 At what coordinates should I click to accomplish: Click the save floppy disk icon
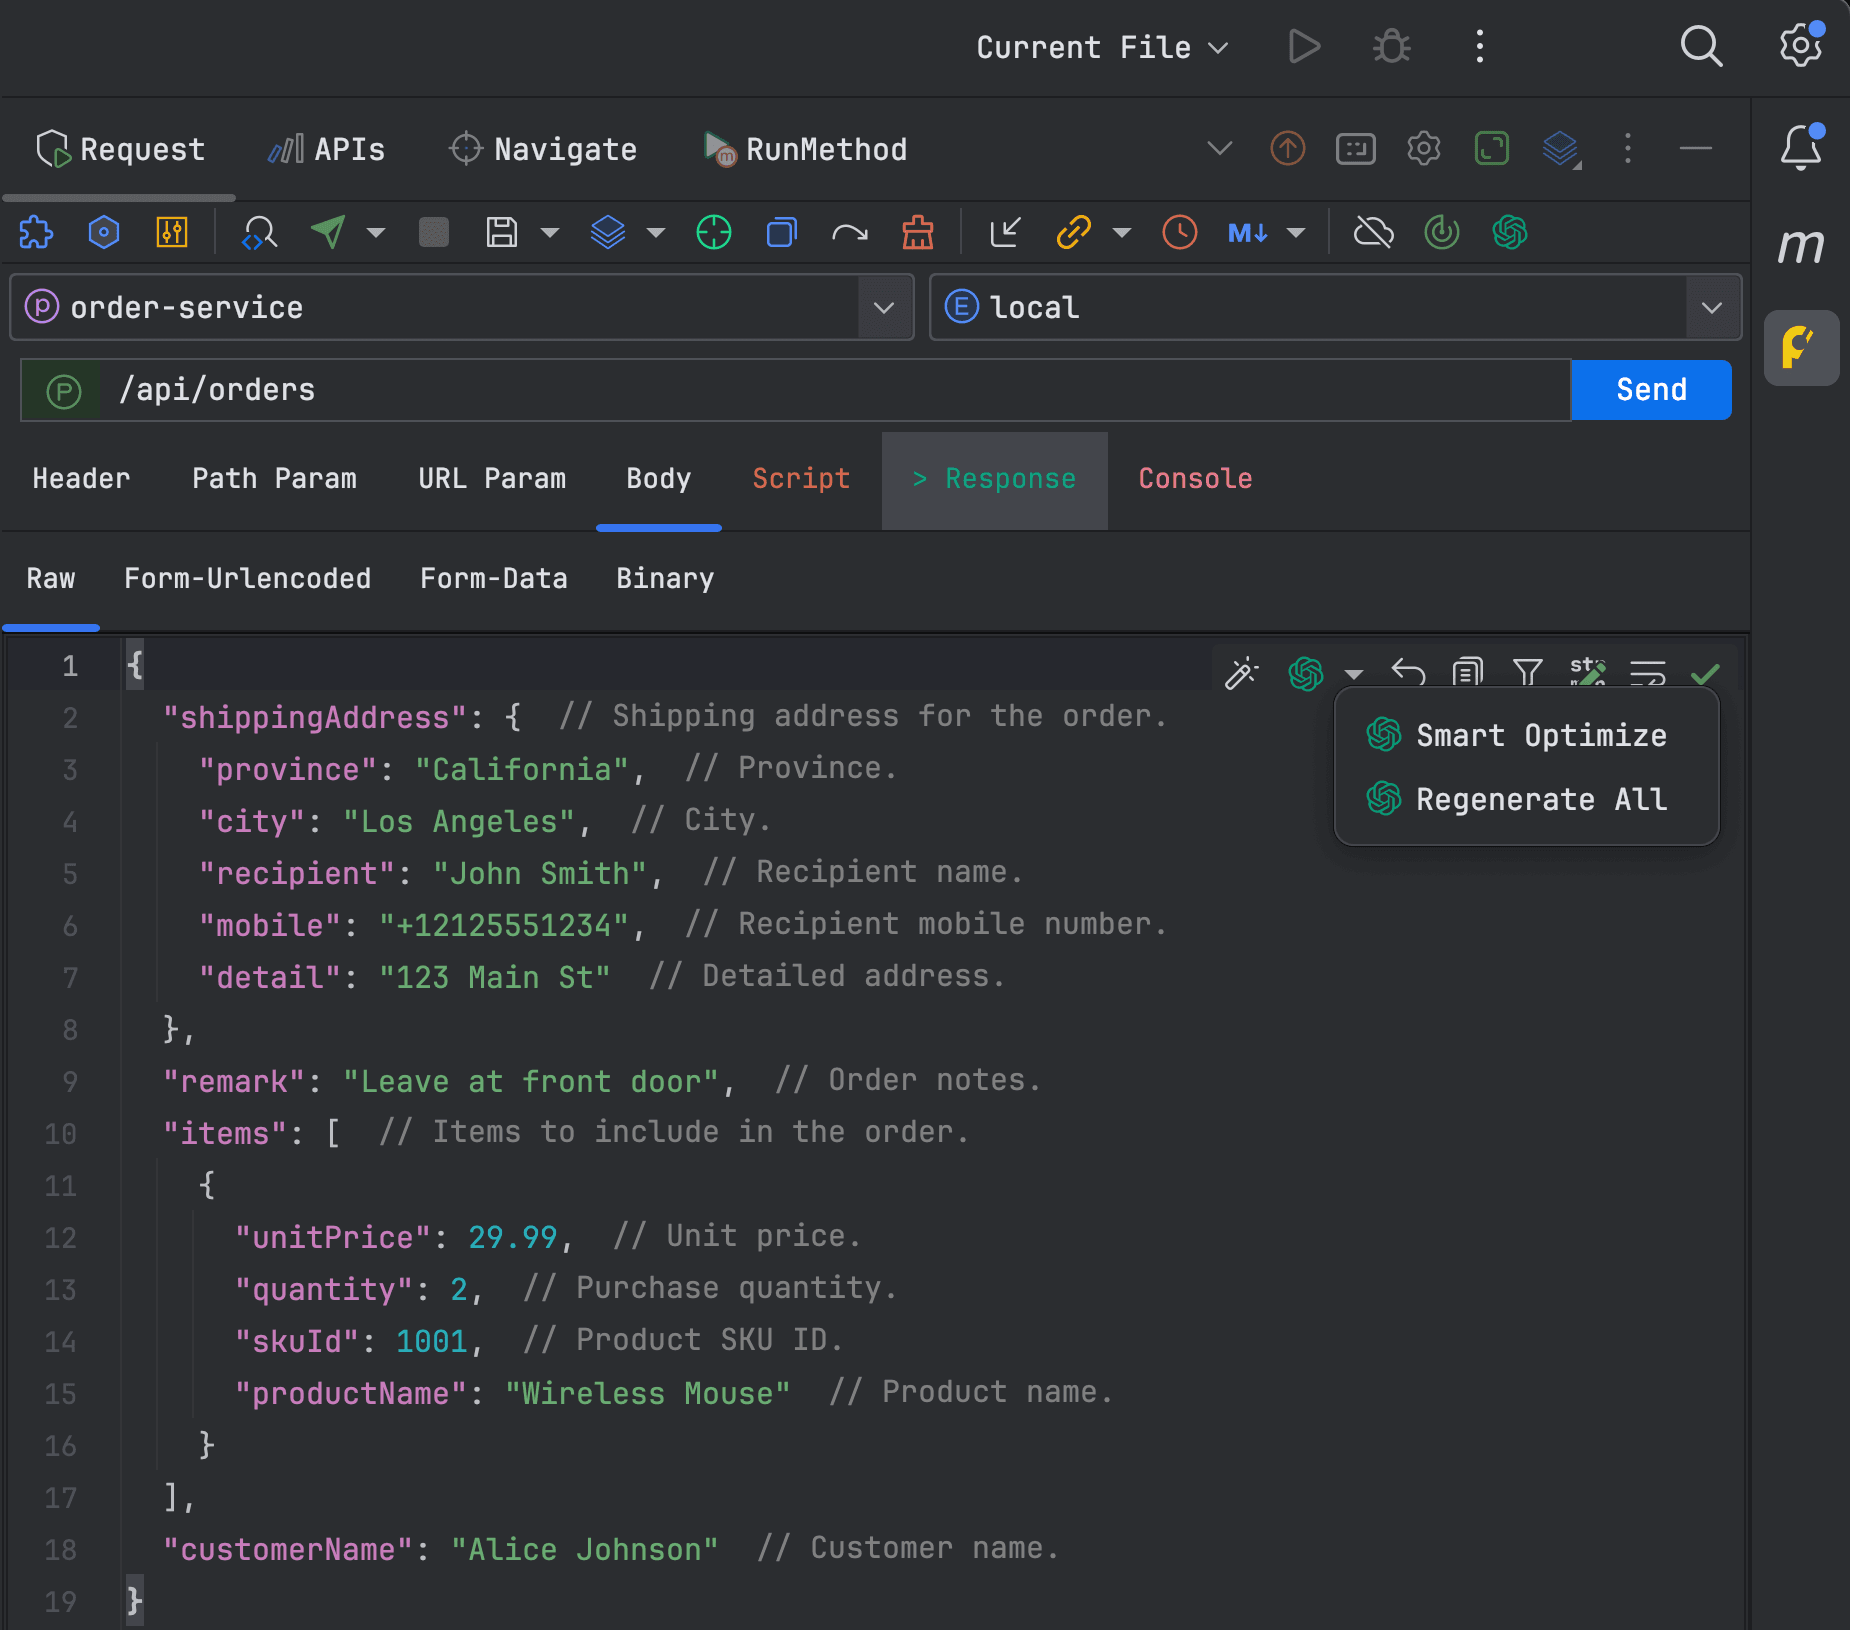click(x=501, y=232)
